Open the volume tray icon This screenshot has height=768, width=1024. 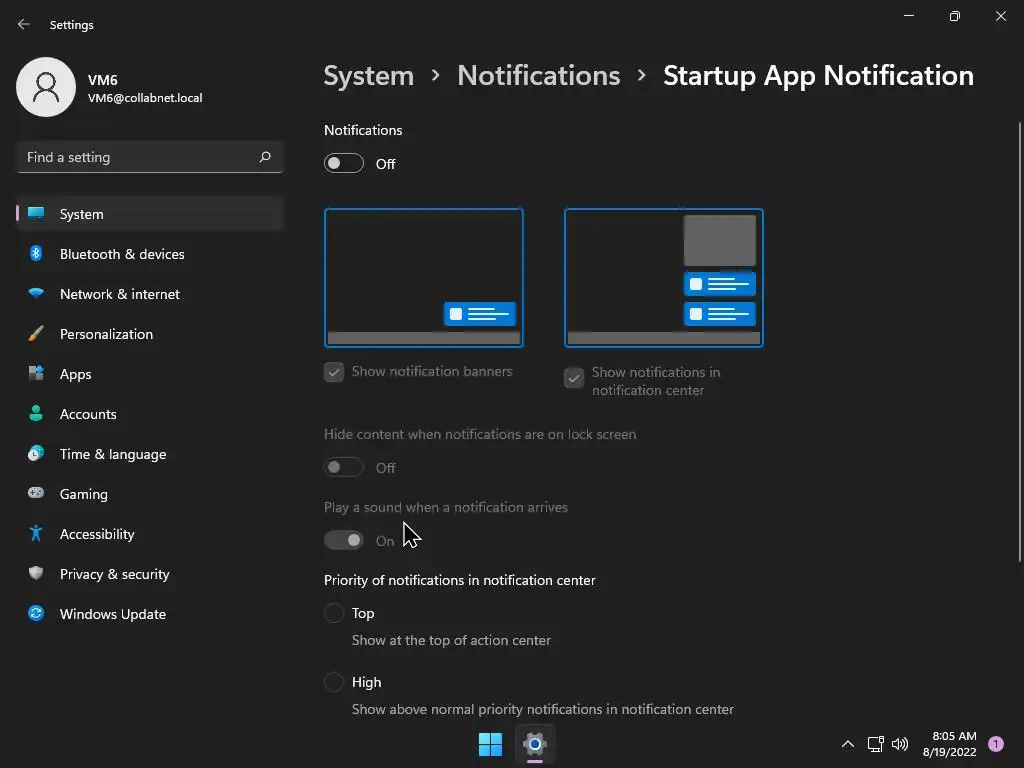900,744
